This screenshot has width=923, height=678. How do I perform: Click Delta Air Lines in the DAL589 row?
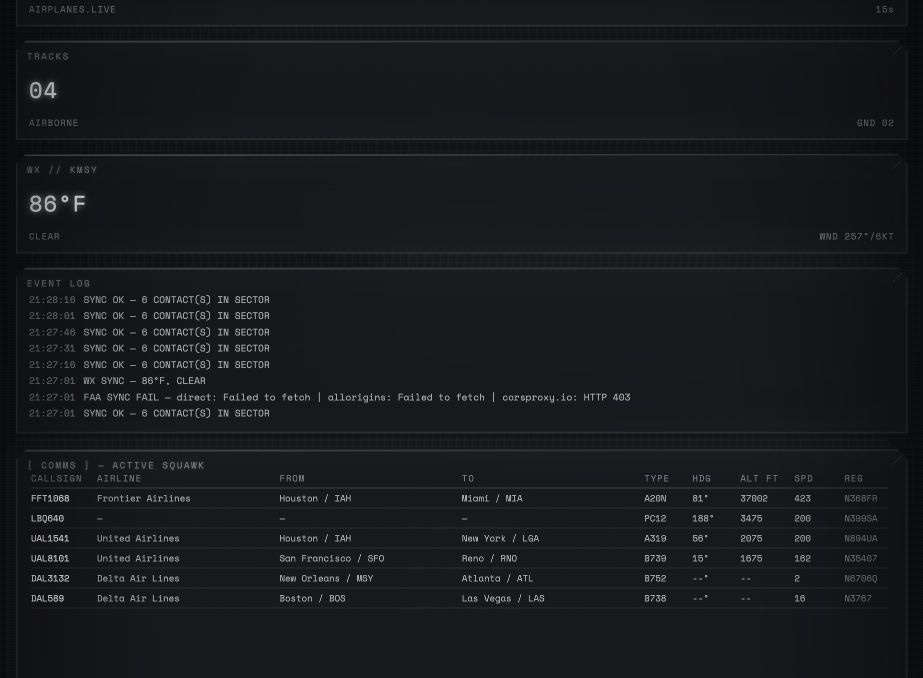[x=138, y=599]
